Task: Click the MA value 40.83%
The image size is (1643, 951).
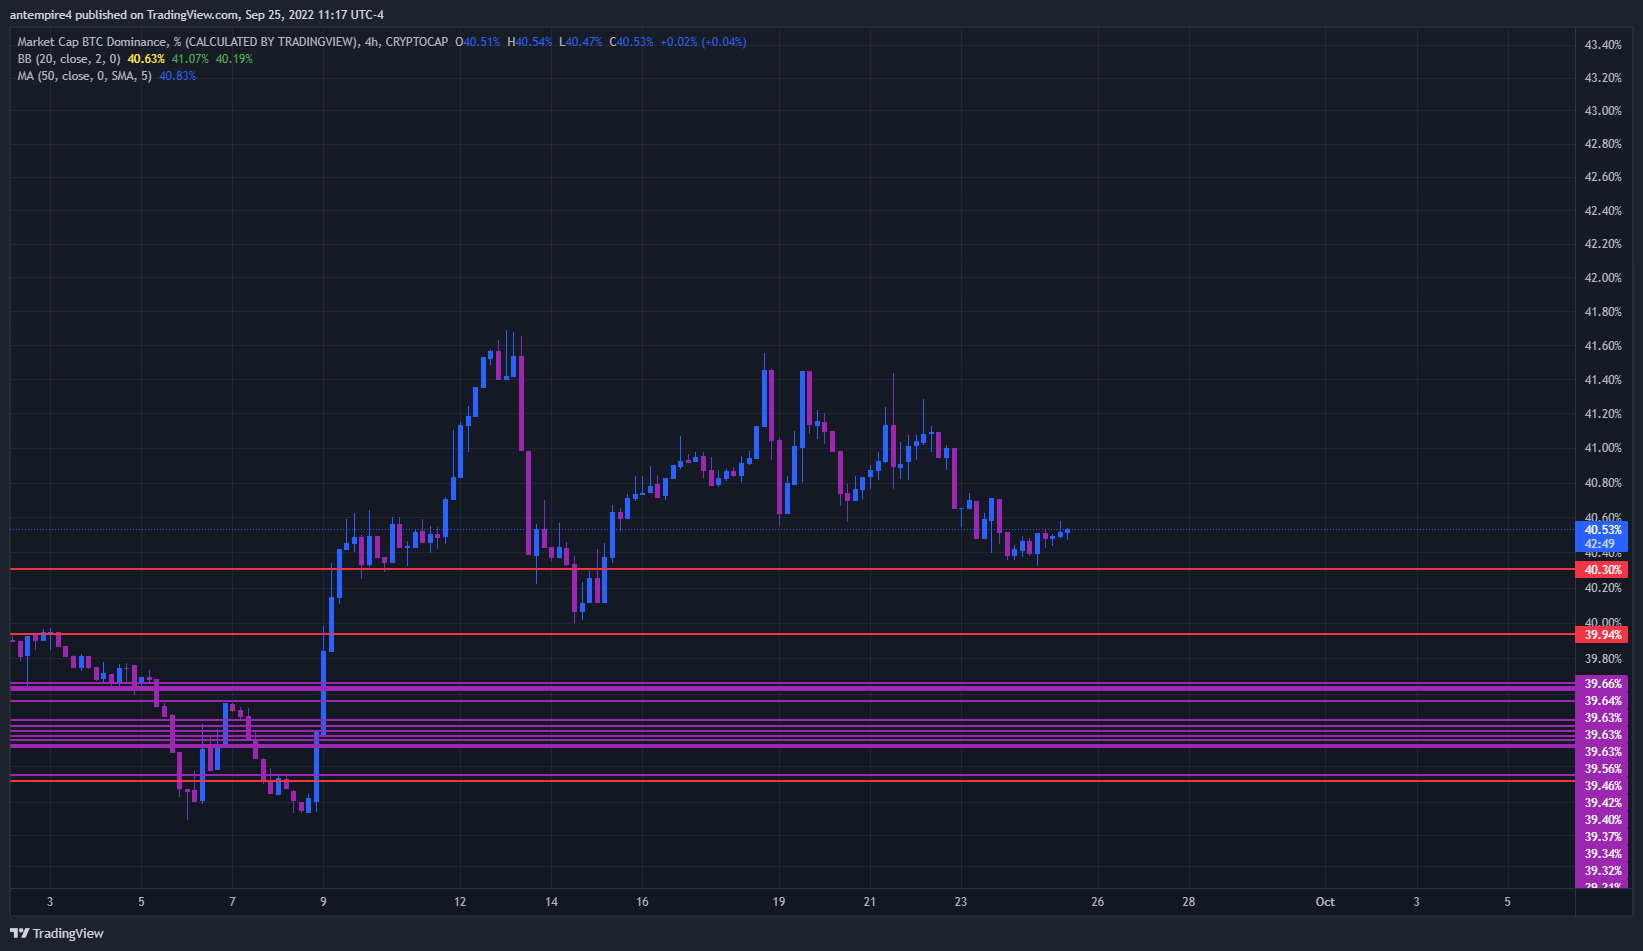Action: coord(178,76)
